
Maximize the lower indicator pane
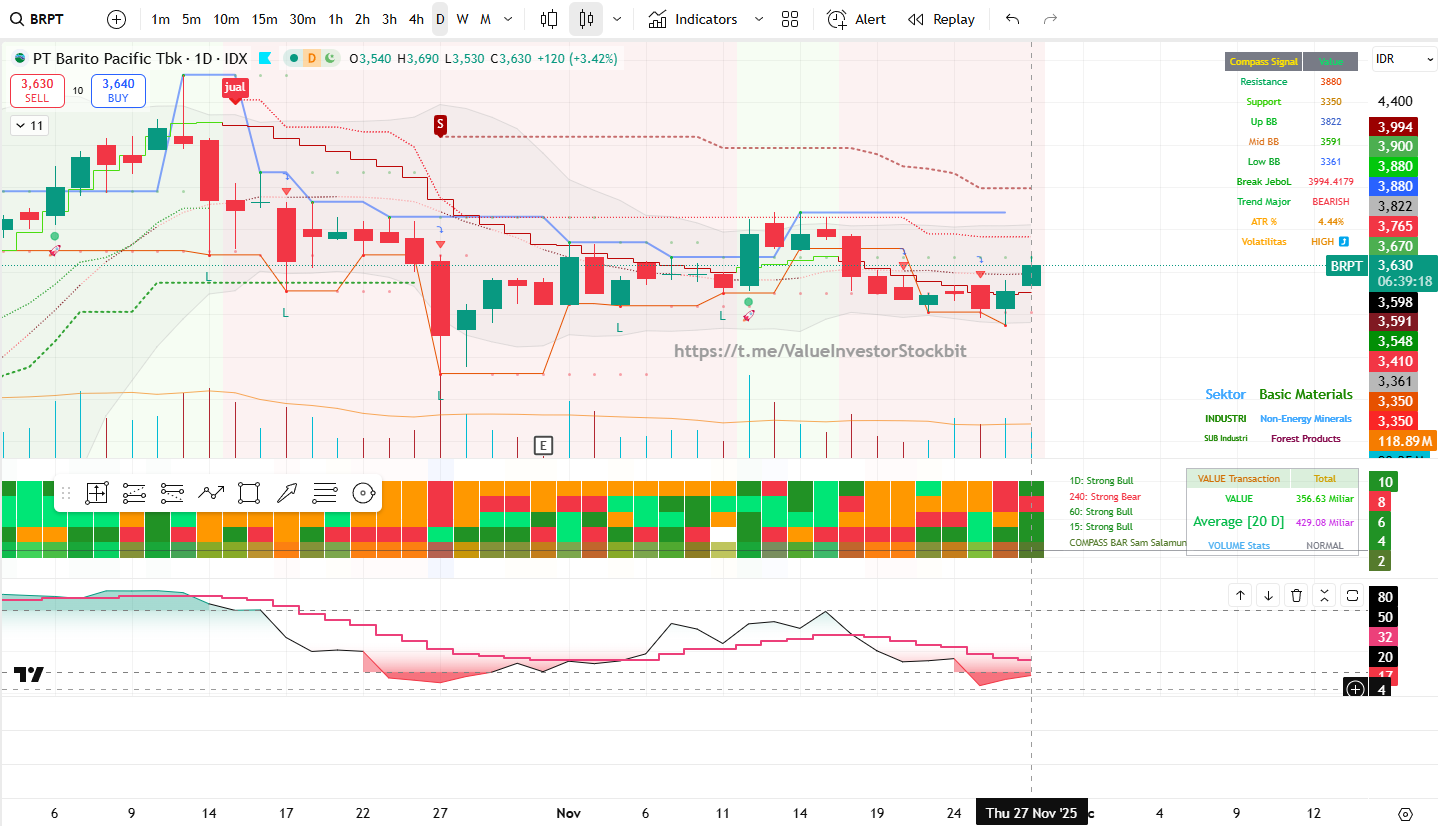[x=1352, y=595]
